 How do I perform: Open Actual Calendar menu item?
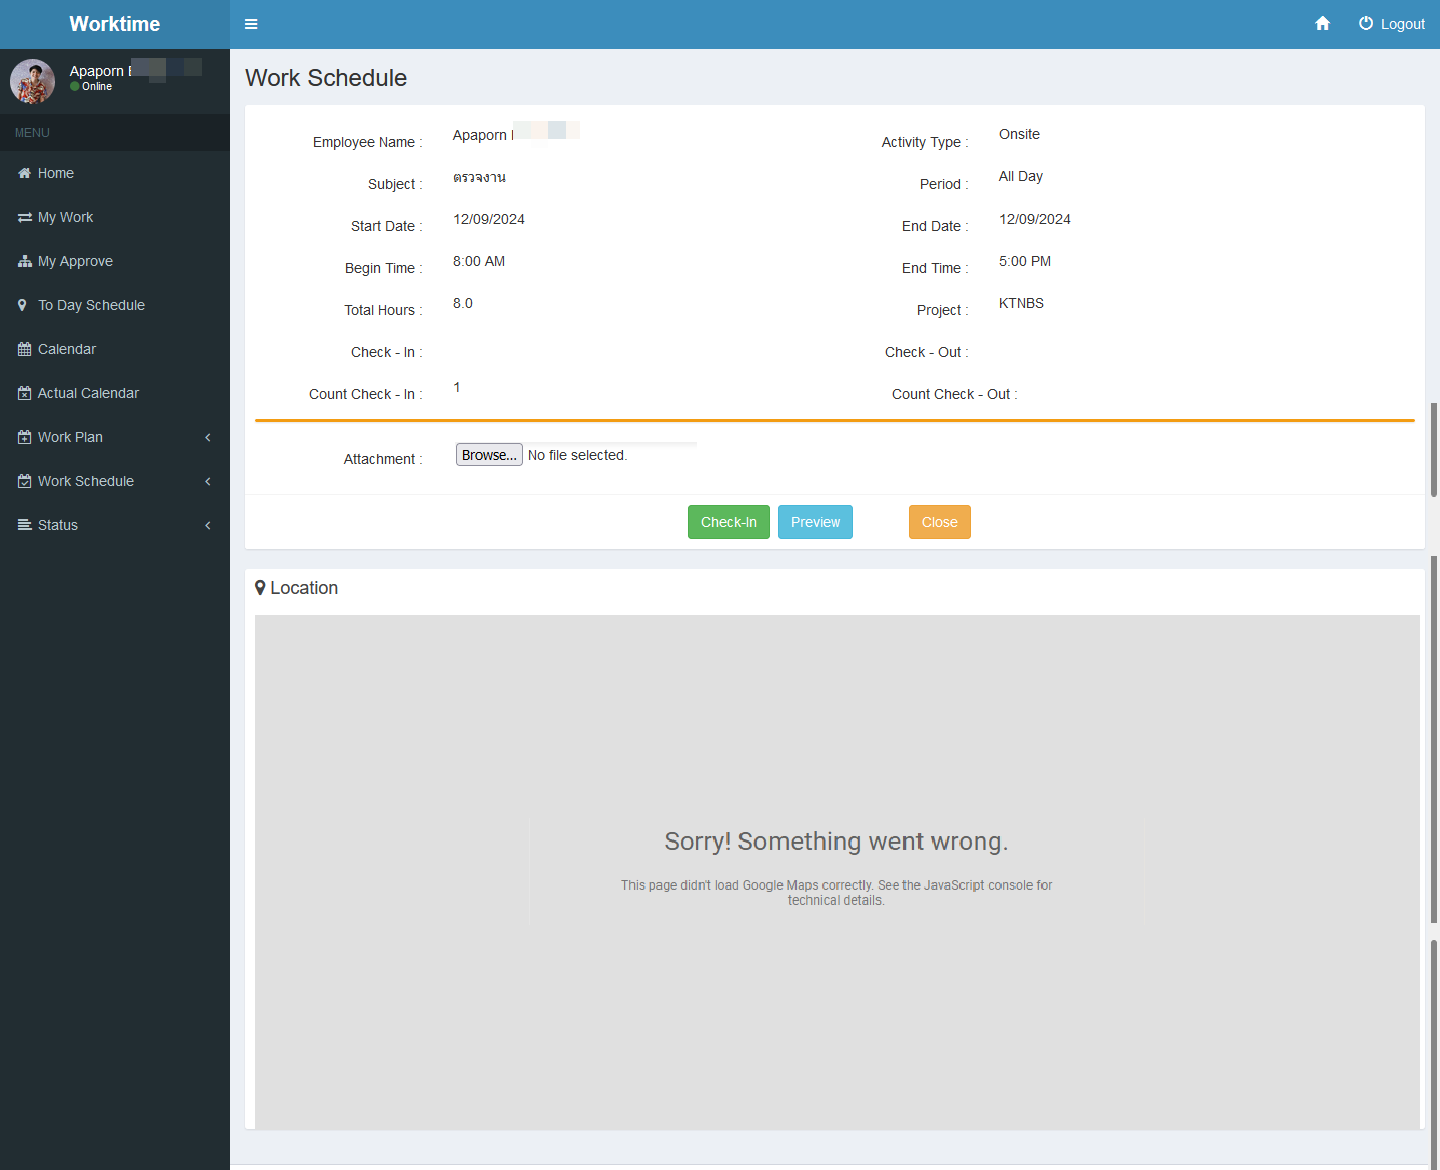115,393
